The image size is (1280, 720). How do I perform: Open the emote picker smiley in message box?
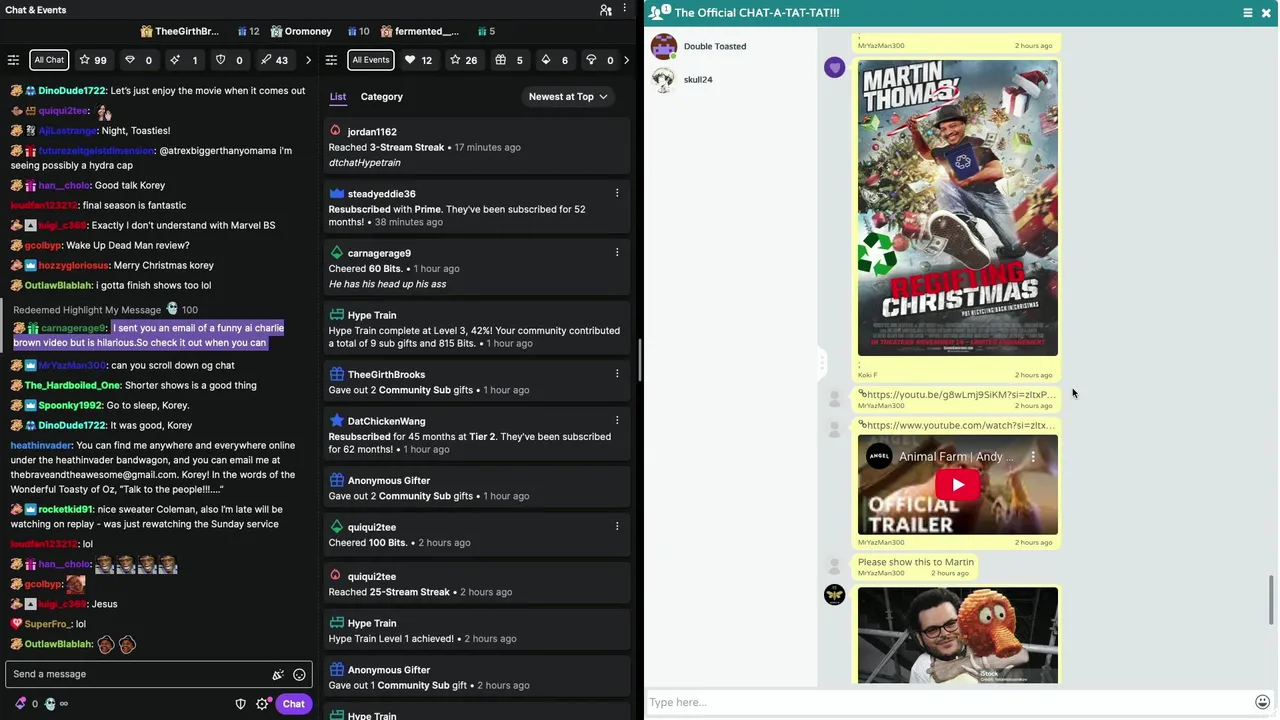pos(299,675)
